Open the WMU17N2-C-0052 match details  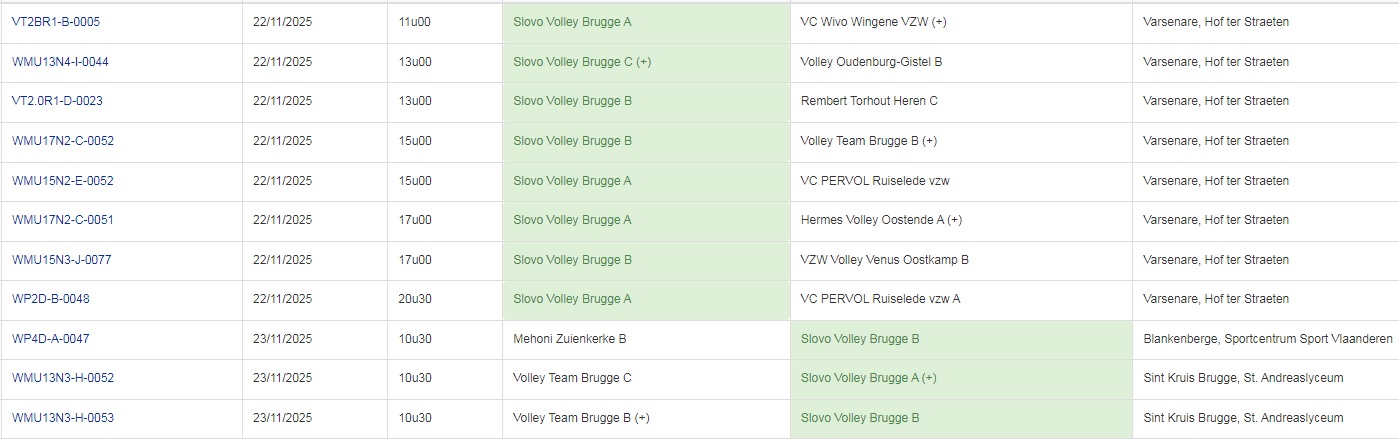[x=63, y=141]
